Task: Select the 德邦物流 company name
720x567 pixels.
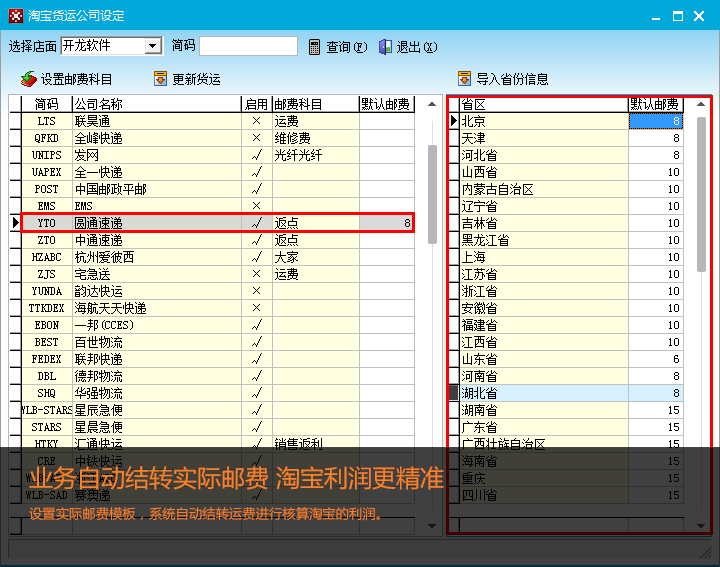Action: point(98,376)
